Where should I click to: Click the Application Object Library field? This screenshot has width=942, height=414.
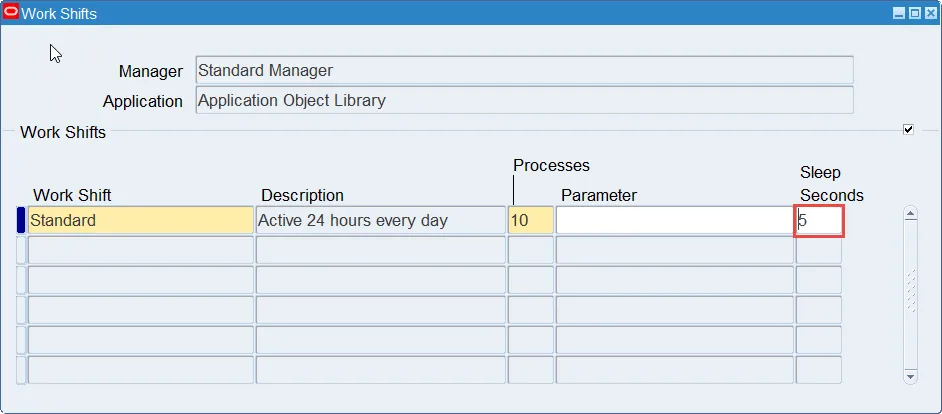pos(524,100)
